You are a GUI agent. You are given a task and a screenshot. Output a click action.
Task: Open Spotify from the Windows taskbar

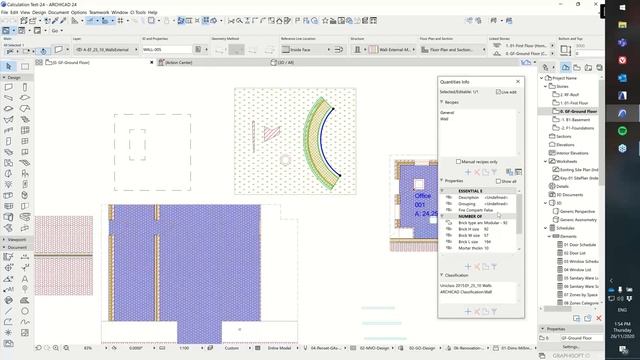pyautogui.click(x=622, y=131)
